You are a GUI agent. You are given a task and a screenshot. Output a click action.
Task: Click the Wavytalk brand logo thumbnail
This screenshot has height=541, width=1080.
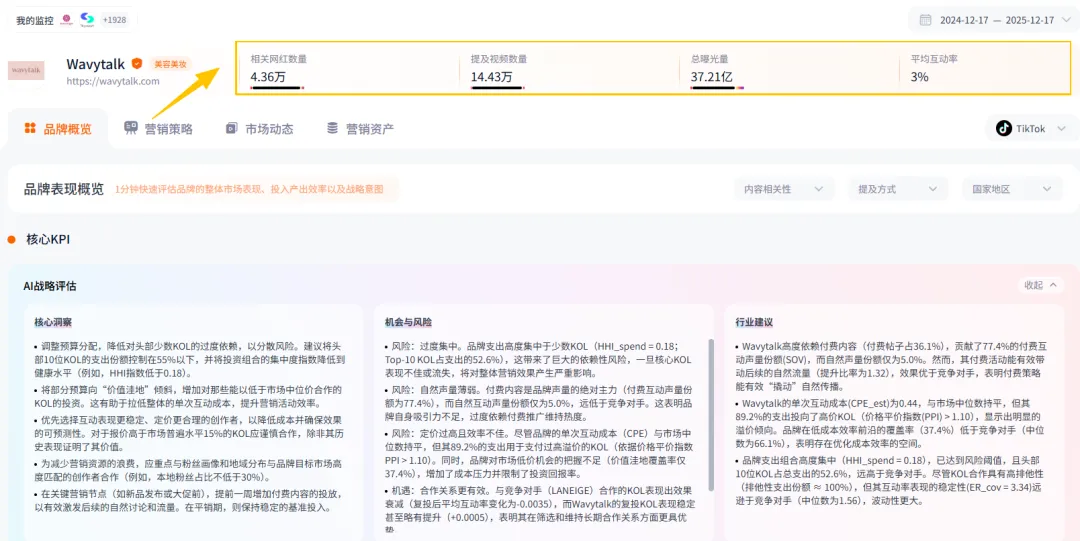[x=26, y=71]
